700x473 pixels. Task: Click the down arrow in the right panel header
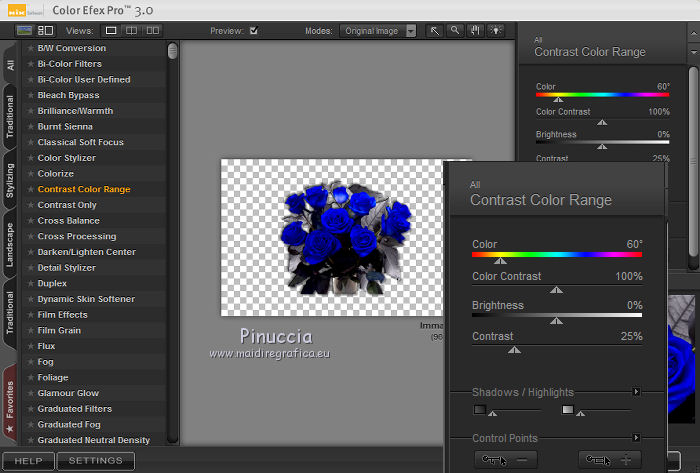[x=694, y=52]
